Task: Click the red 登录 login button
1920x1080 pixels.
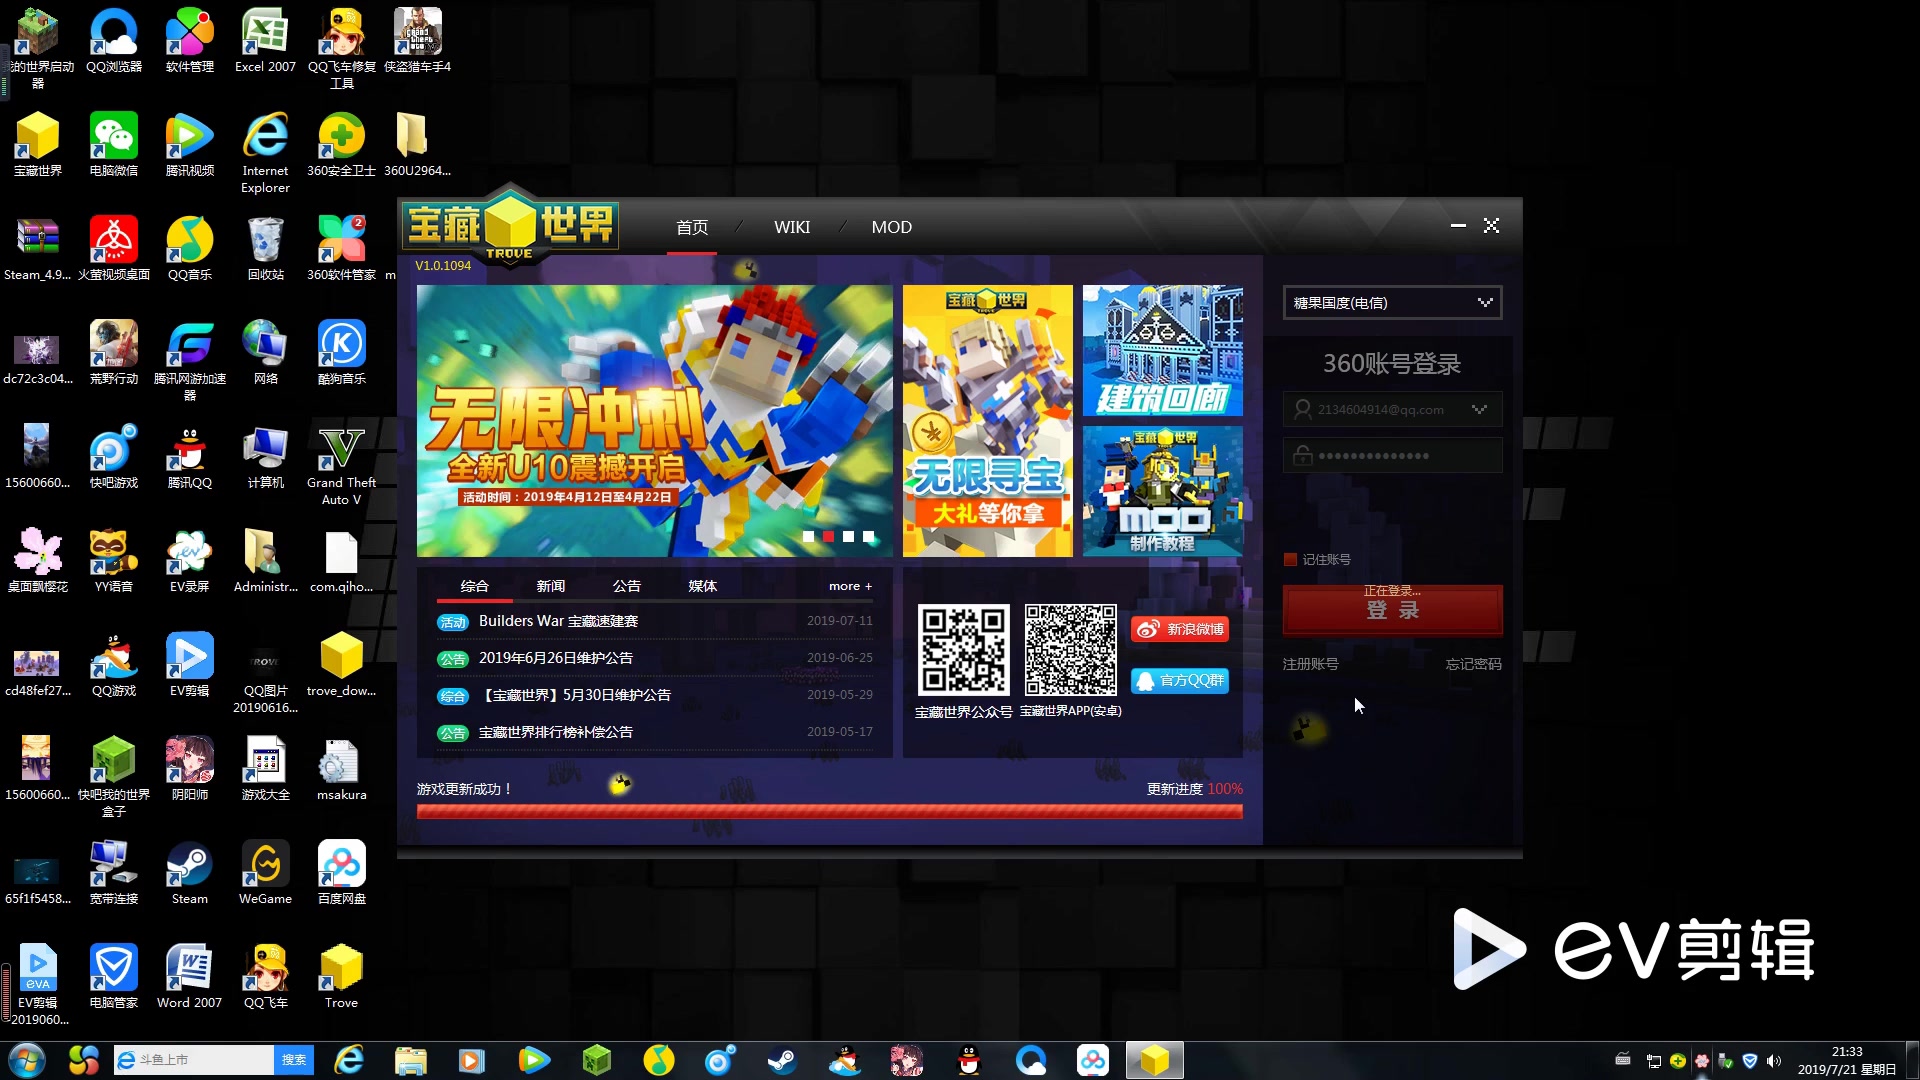Action: 1392,610
